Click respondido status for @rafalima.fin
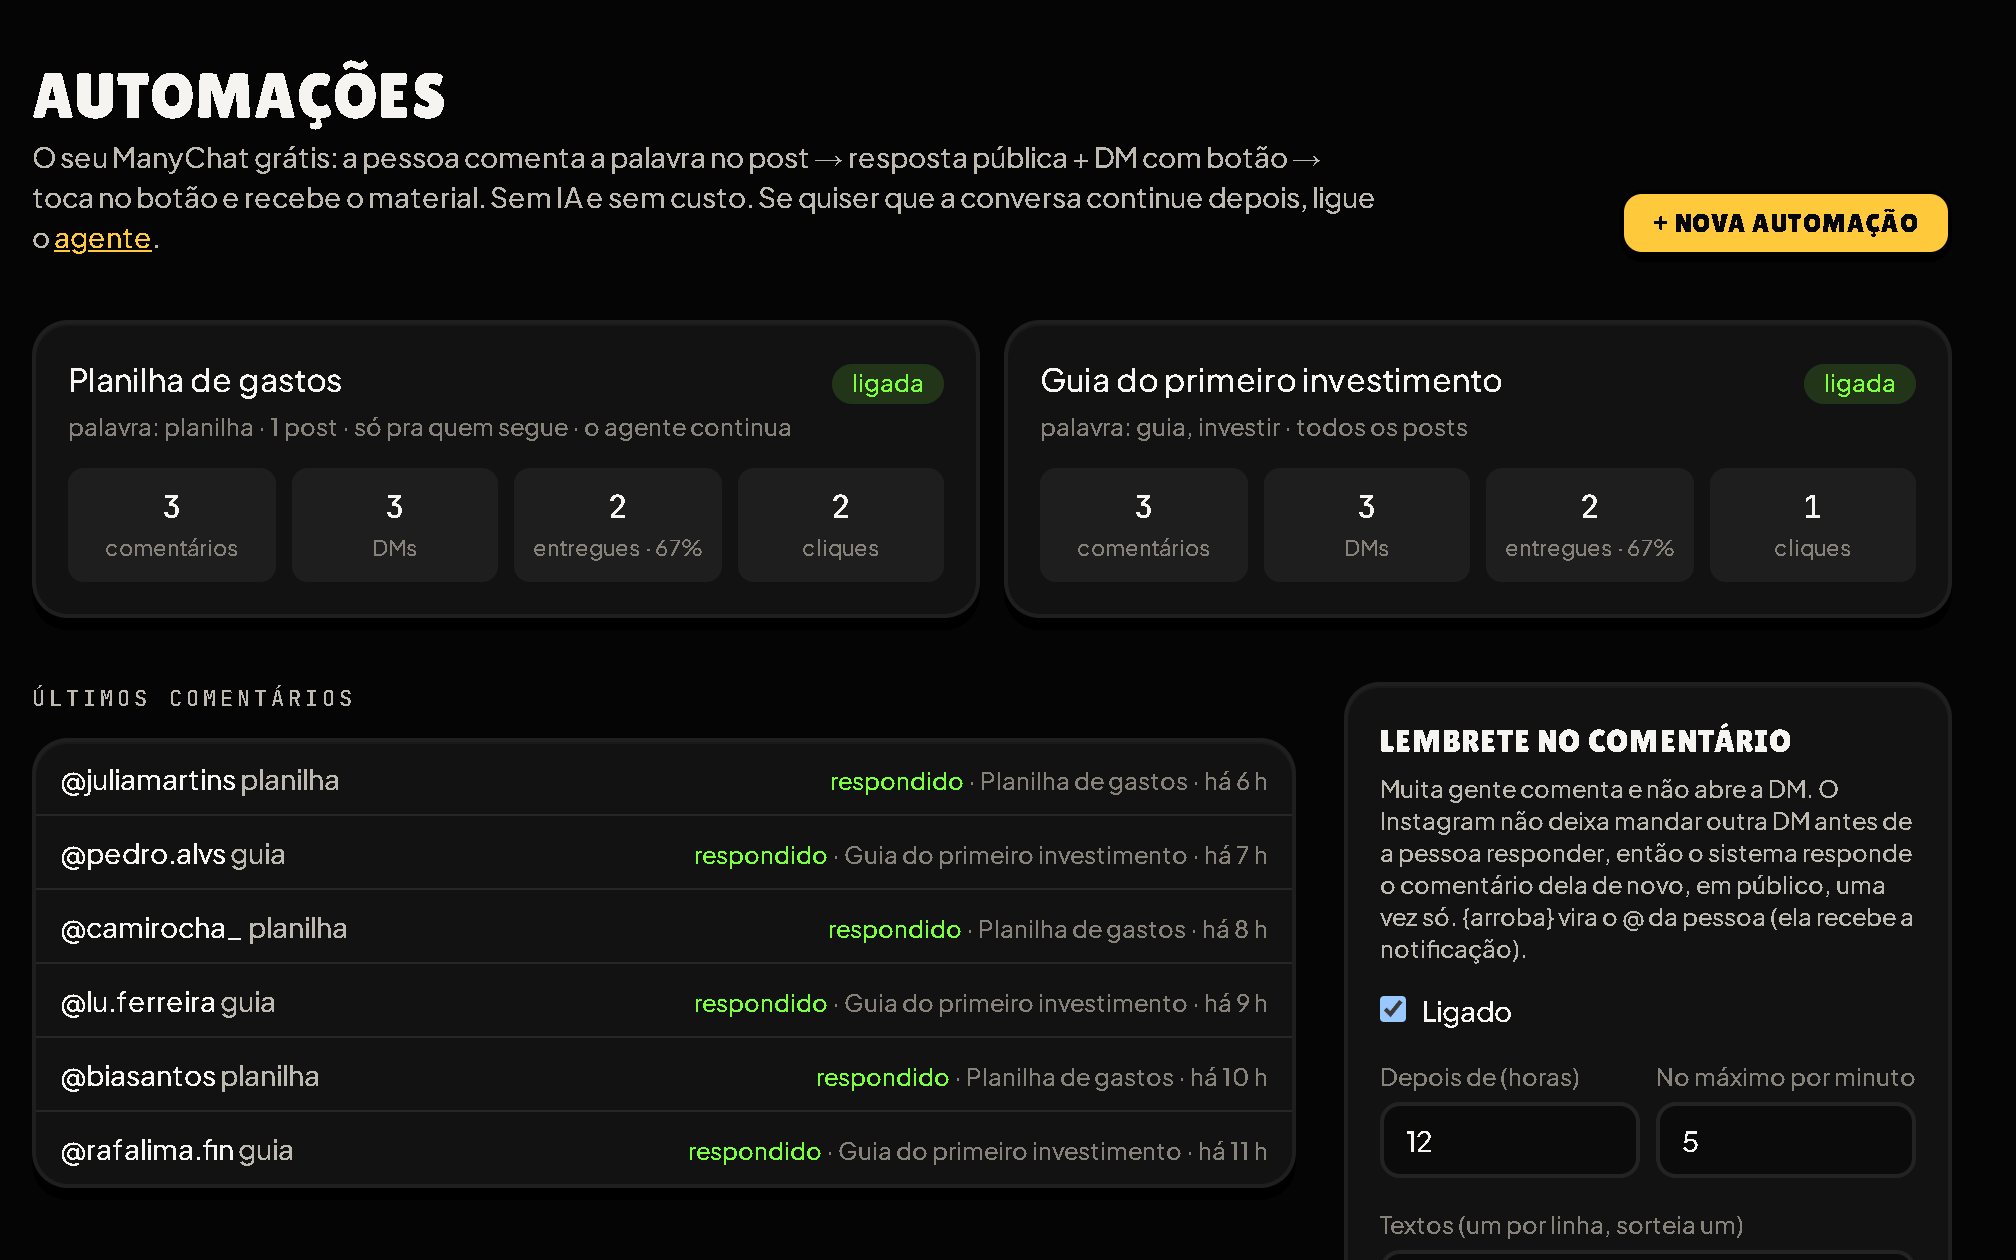The width and height of the screenshot is (2016, 1260). pos(755,1152)
